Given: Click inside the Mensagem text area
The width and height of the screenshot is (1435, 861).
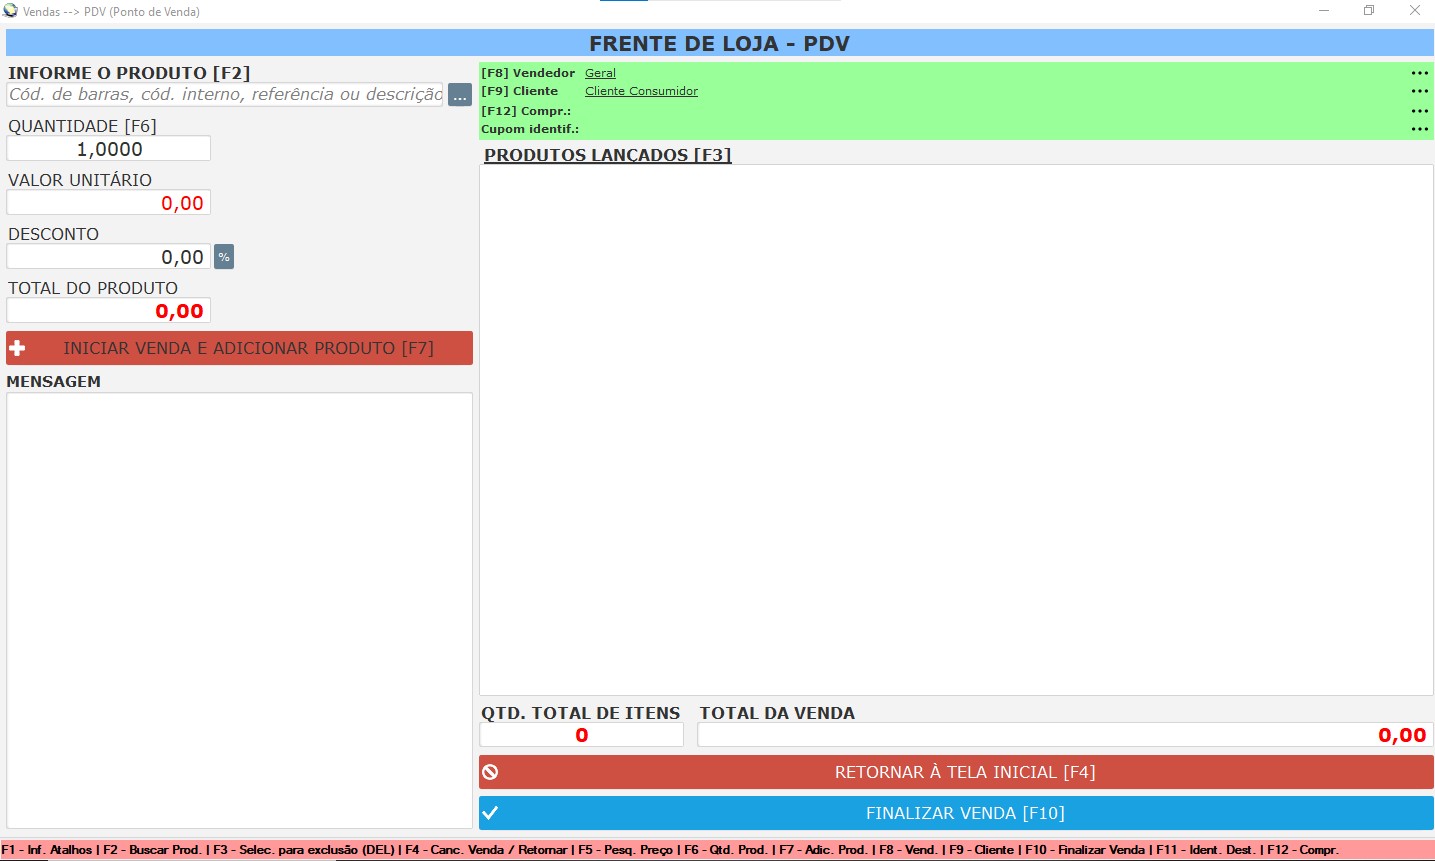Looking at the screenshot, I should point(239,610).
